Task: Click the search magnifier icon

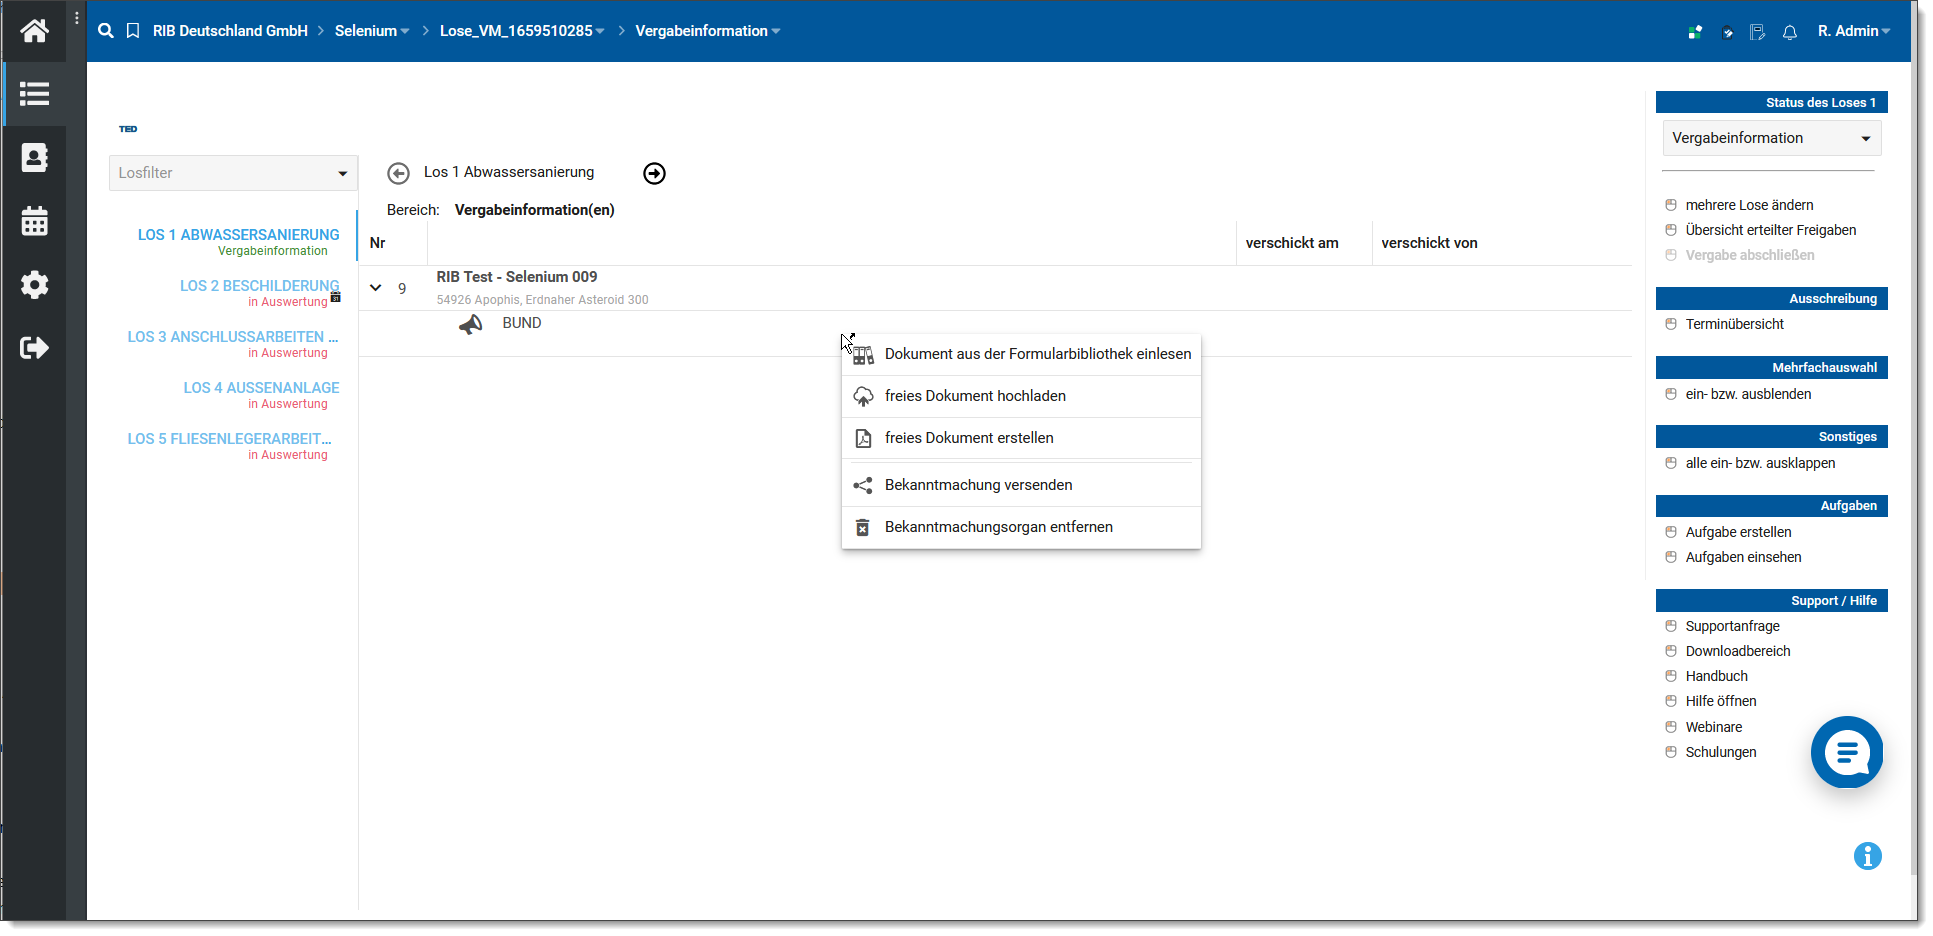Action: [106, 31]
